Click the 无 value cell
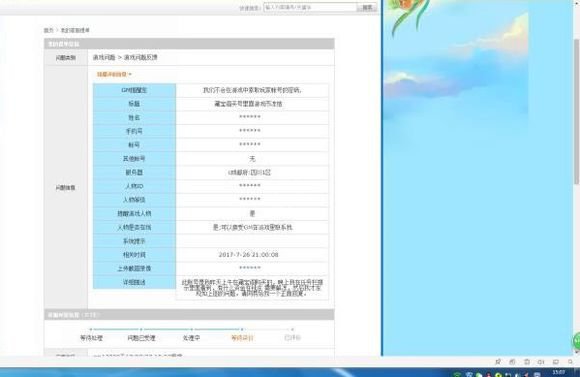 tap(252, 159)
